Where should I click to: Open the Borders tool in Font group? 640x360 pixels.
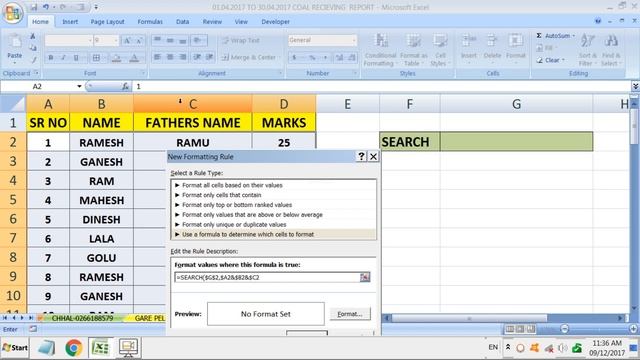[96, 58]
